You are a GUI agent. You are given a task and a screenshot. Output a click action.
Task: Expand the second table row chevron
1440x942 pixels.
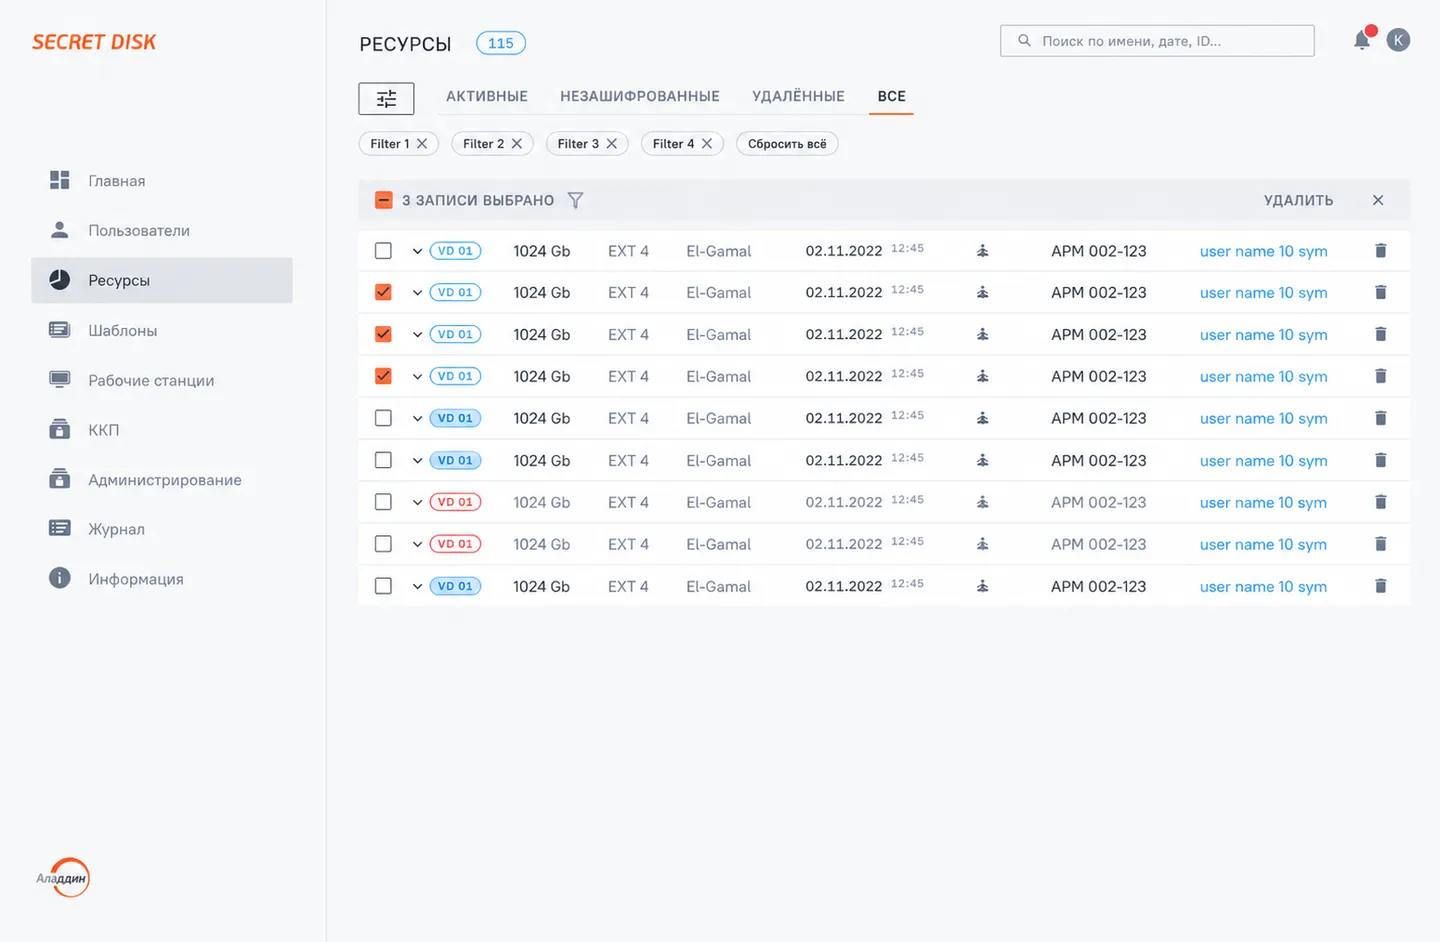(x=417, y=293)
